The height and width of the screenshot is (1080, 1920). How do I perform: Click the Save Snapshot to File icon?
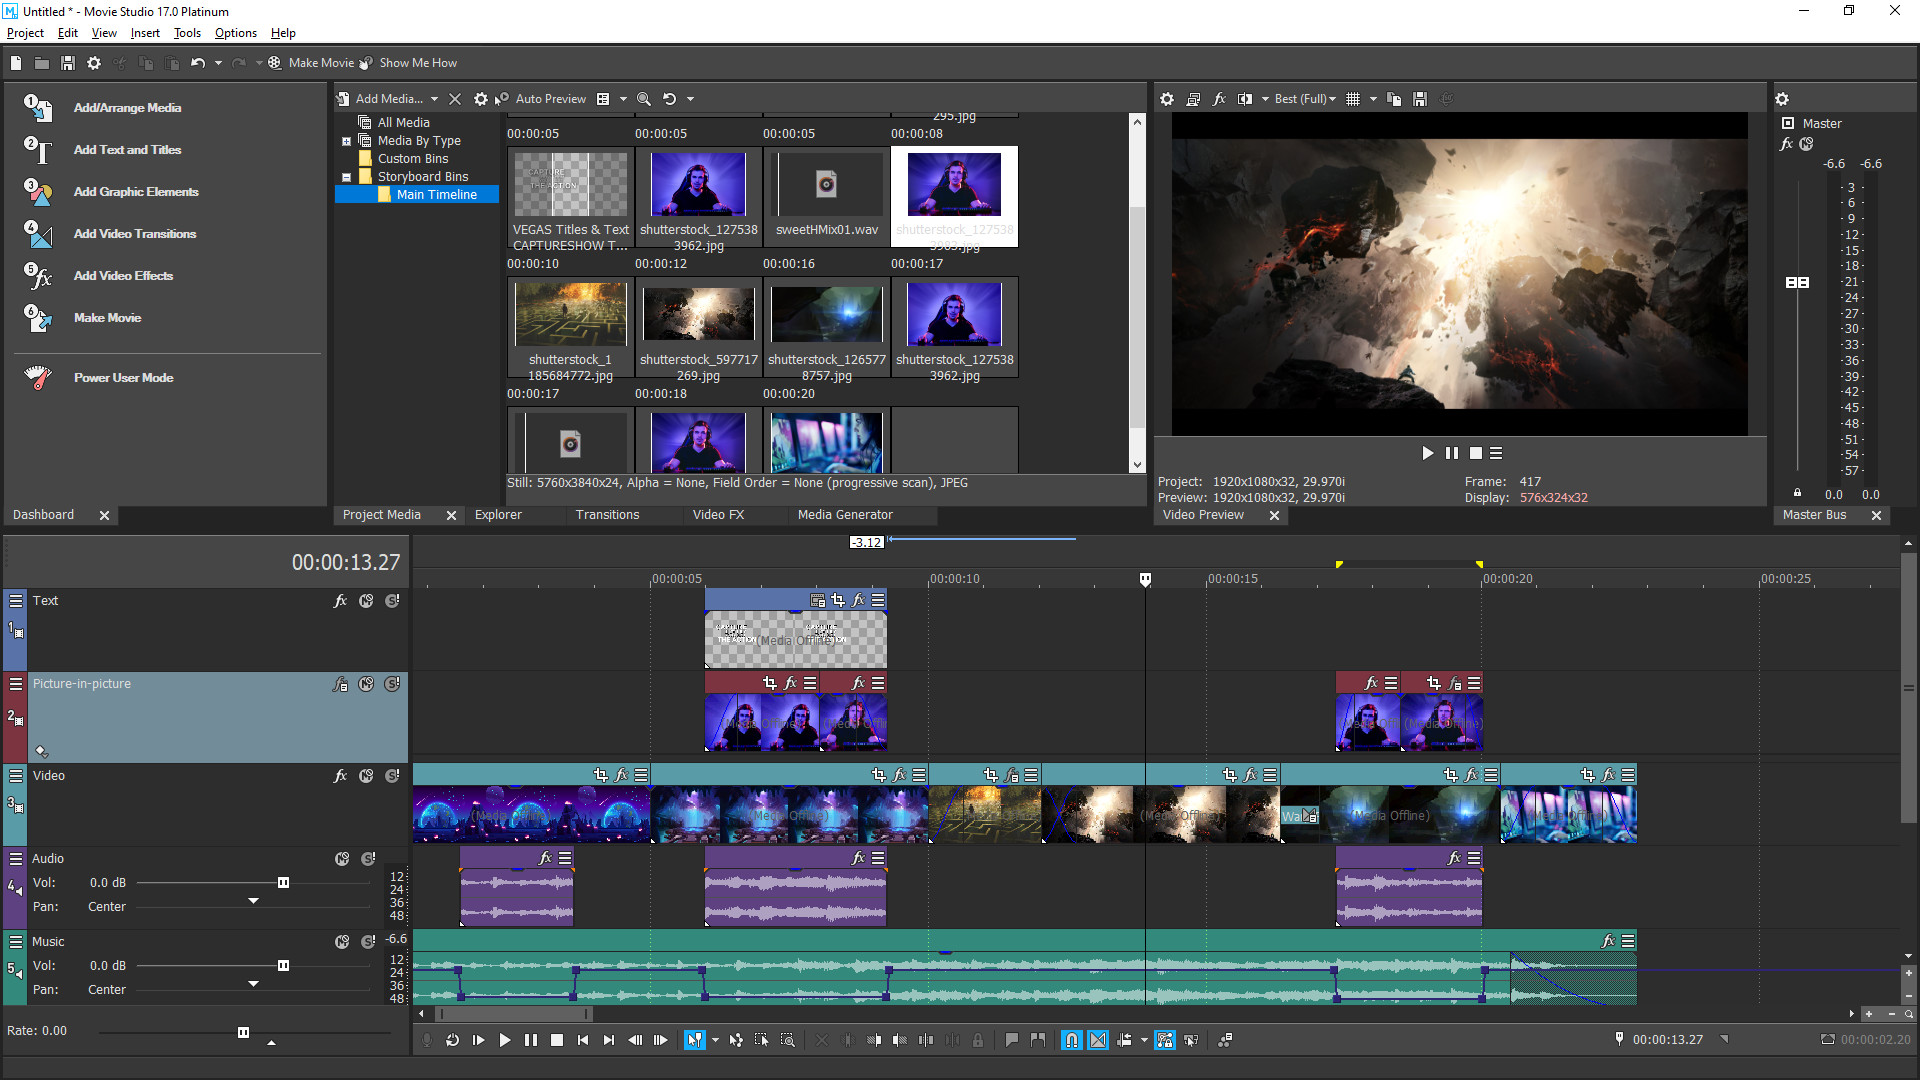pyautogui.click(x=1420, y=99)
